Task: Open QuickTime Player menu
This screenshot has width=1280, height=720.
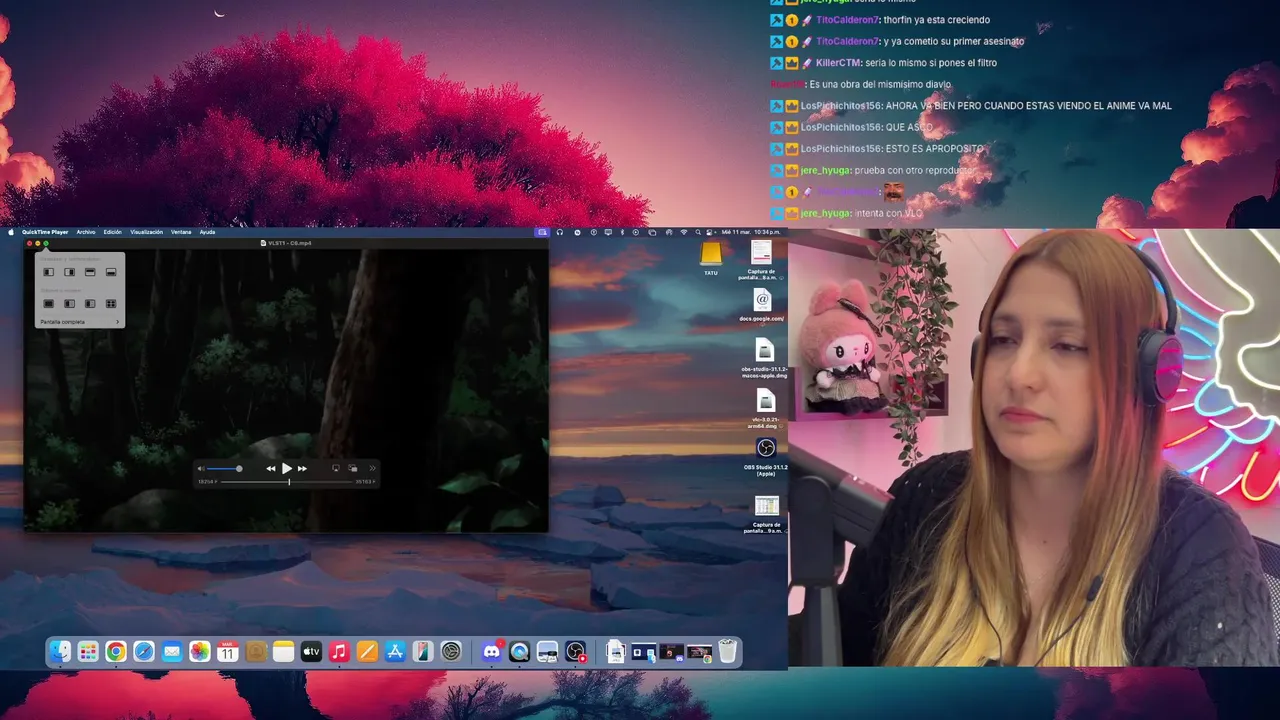Action: pyautogui.click(x=45, y=232)
